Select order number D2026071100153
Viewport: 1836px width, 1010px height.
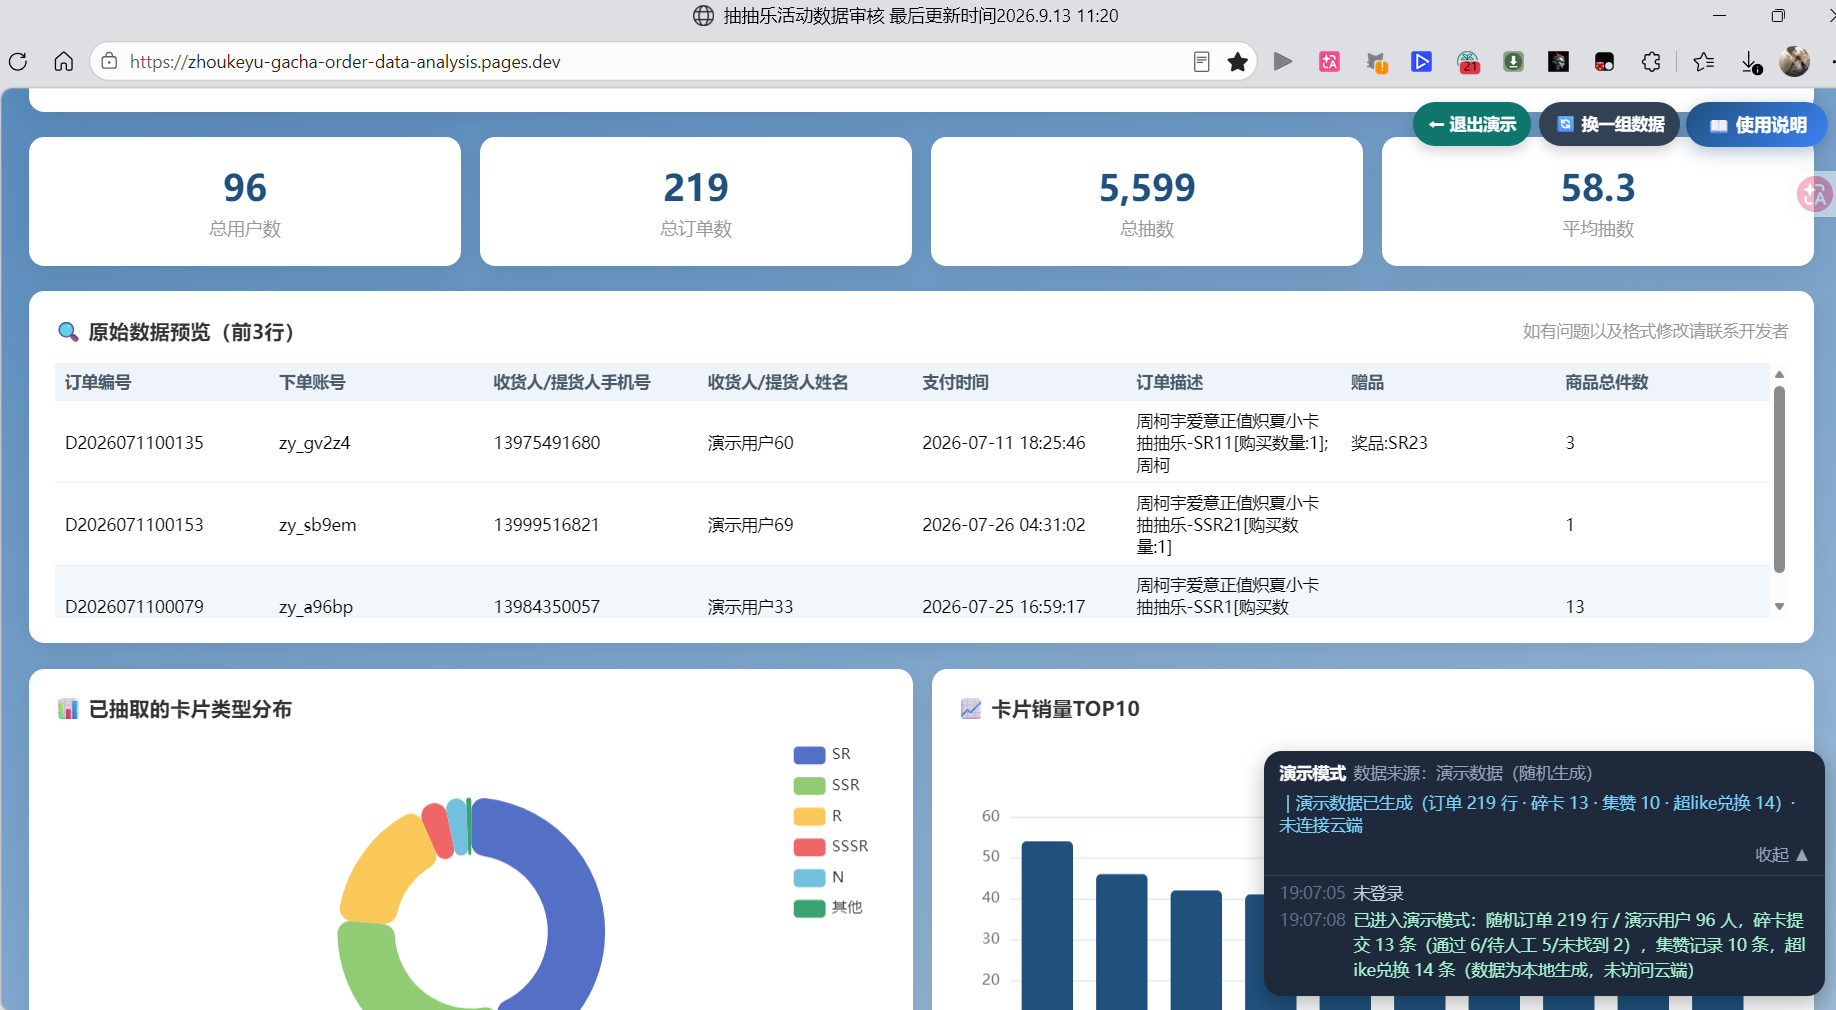point(134,525)
